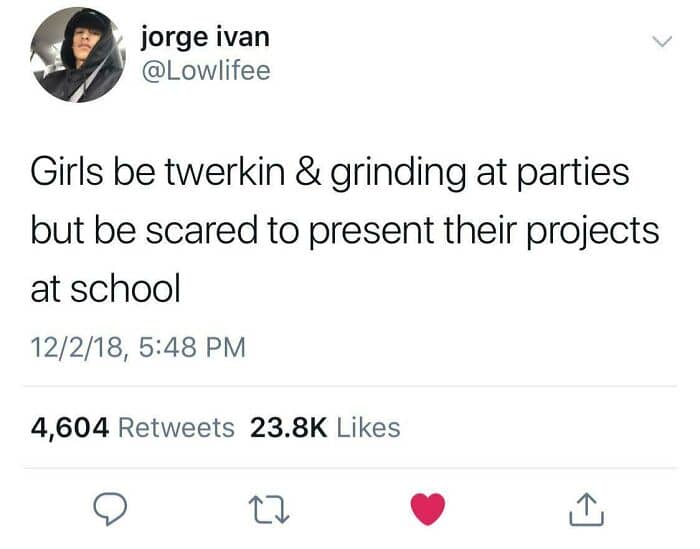Tap the tweet text starting 'Girls be twerkin'
The height and width of the screenshot is (549, 700).
tap(345, 230)
